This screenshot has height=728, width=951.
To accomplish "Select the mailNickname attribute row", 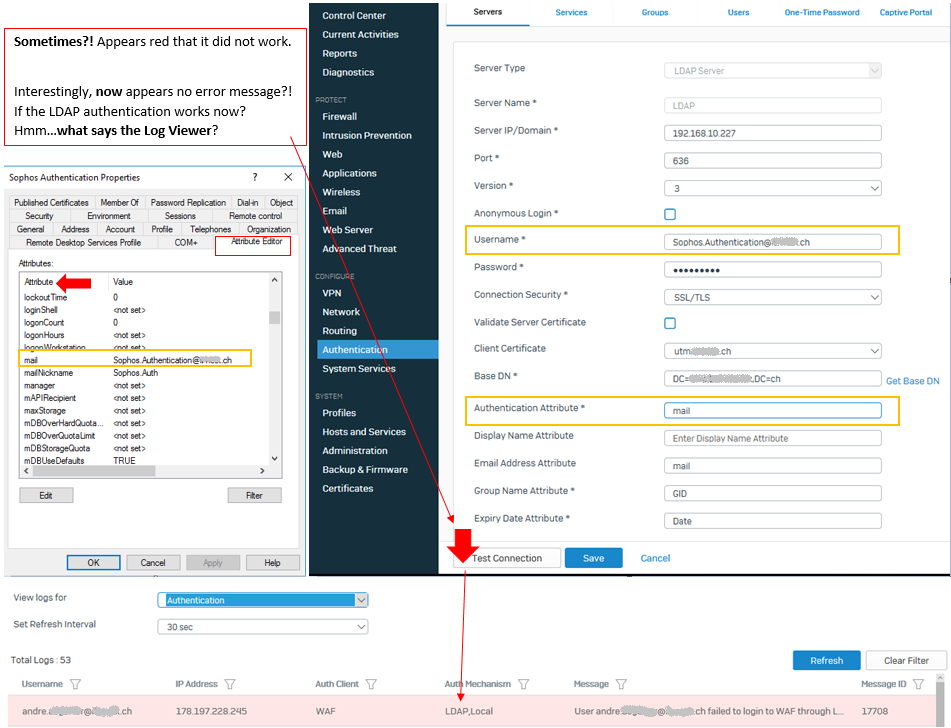I will [144, 372].
